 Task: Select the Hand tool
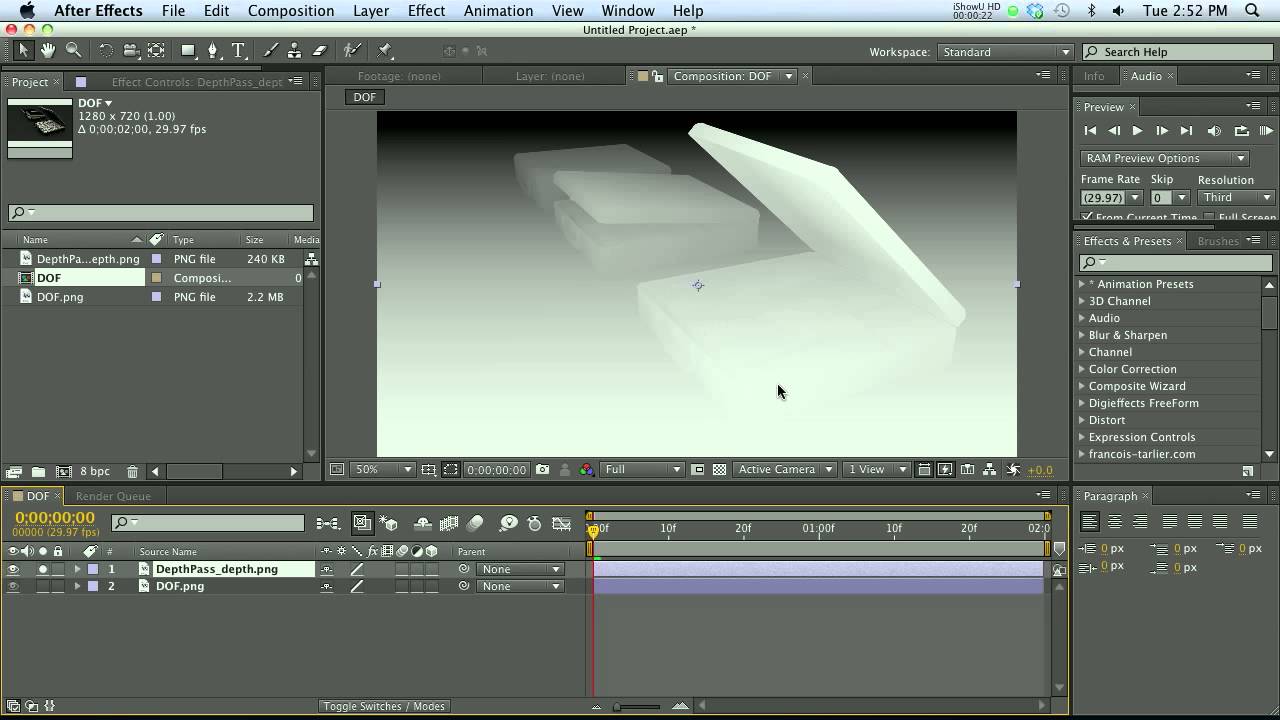pyautogui.click(x=48, y=50)
